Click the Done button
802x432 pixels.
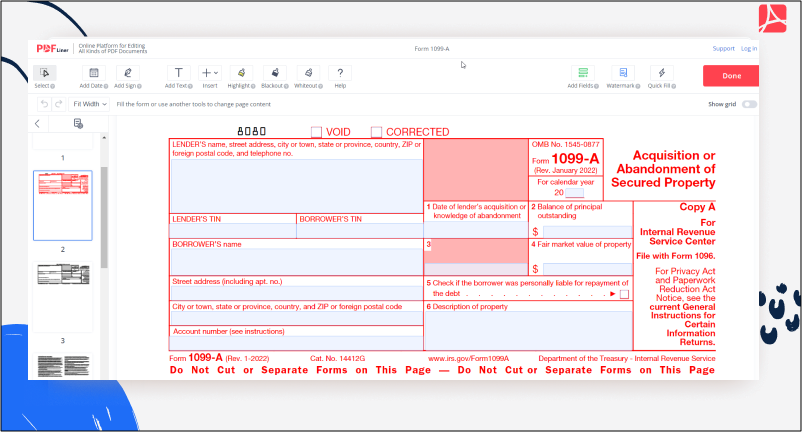click(731, 76)
